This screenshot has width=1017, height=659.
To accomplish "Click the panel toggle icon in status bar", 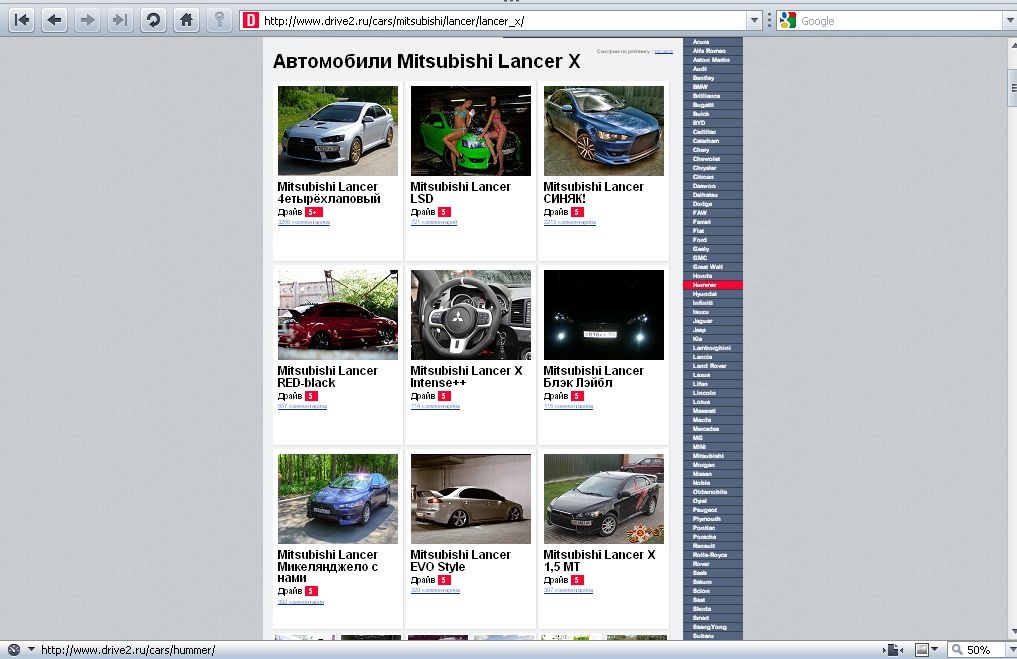I will pyautogui.click(x=14, y=649).
